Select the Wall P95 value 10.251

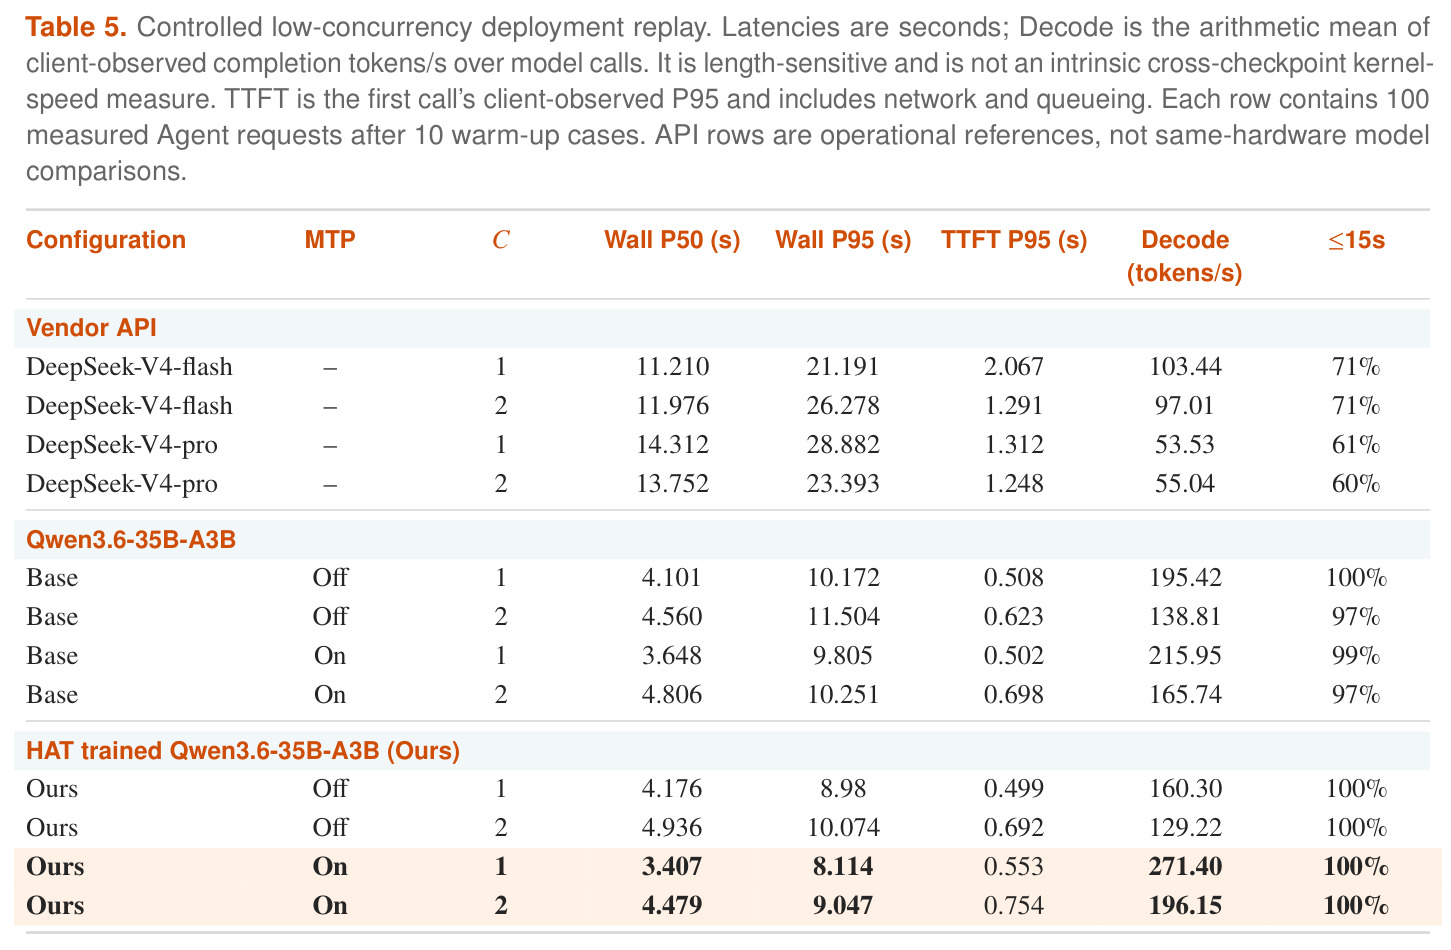(x=843, y=695)
